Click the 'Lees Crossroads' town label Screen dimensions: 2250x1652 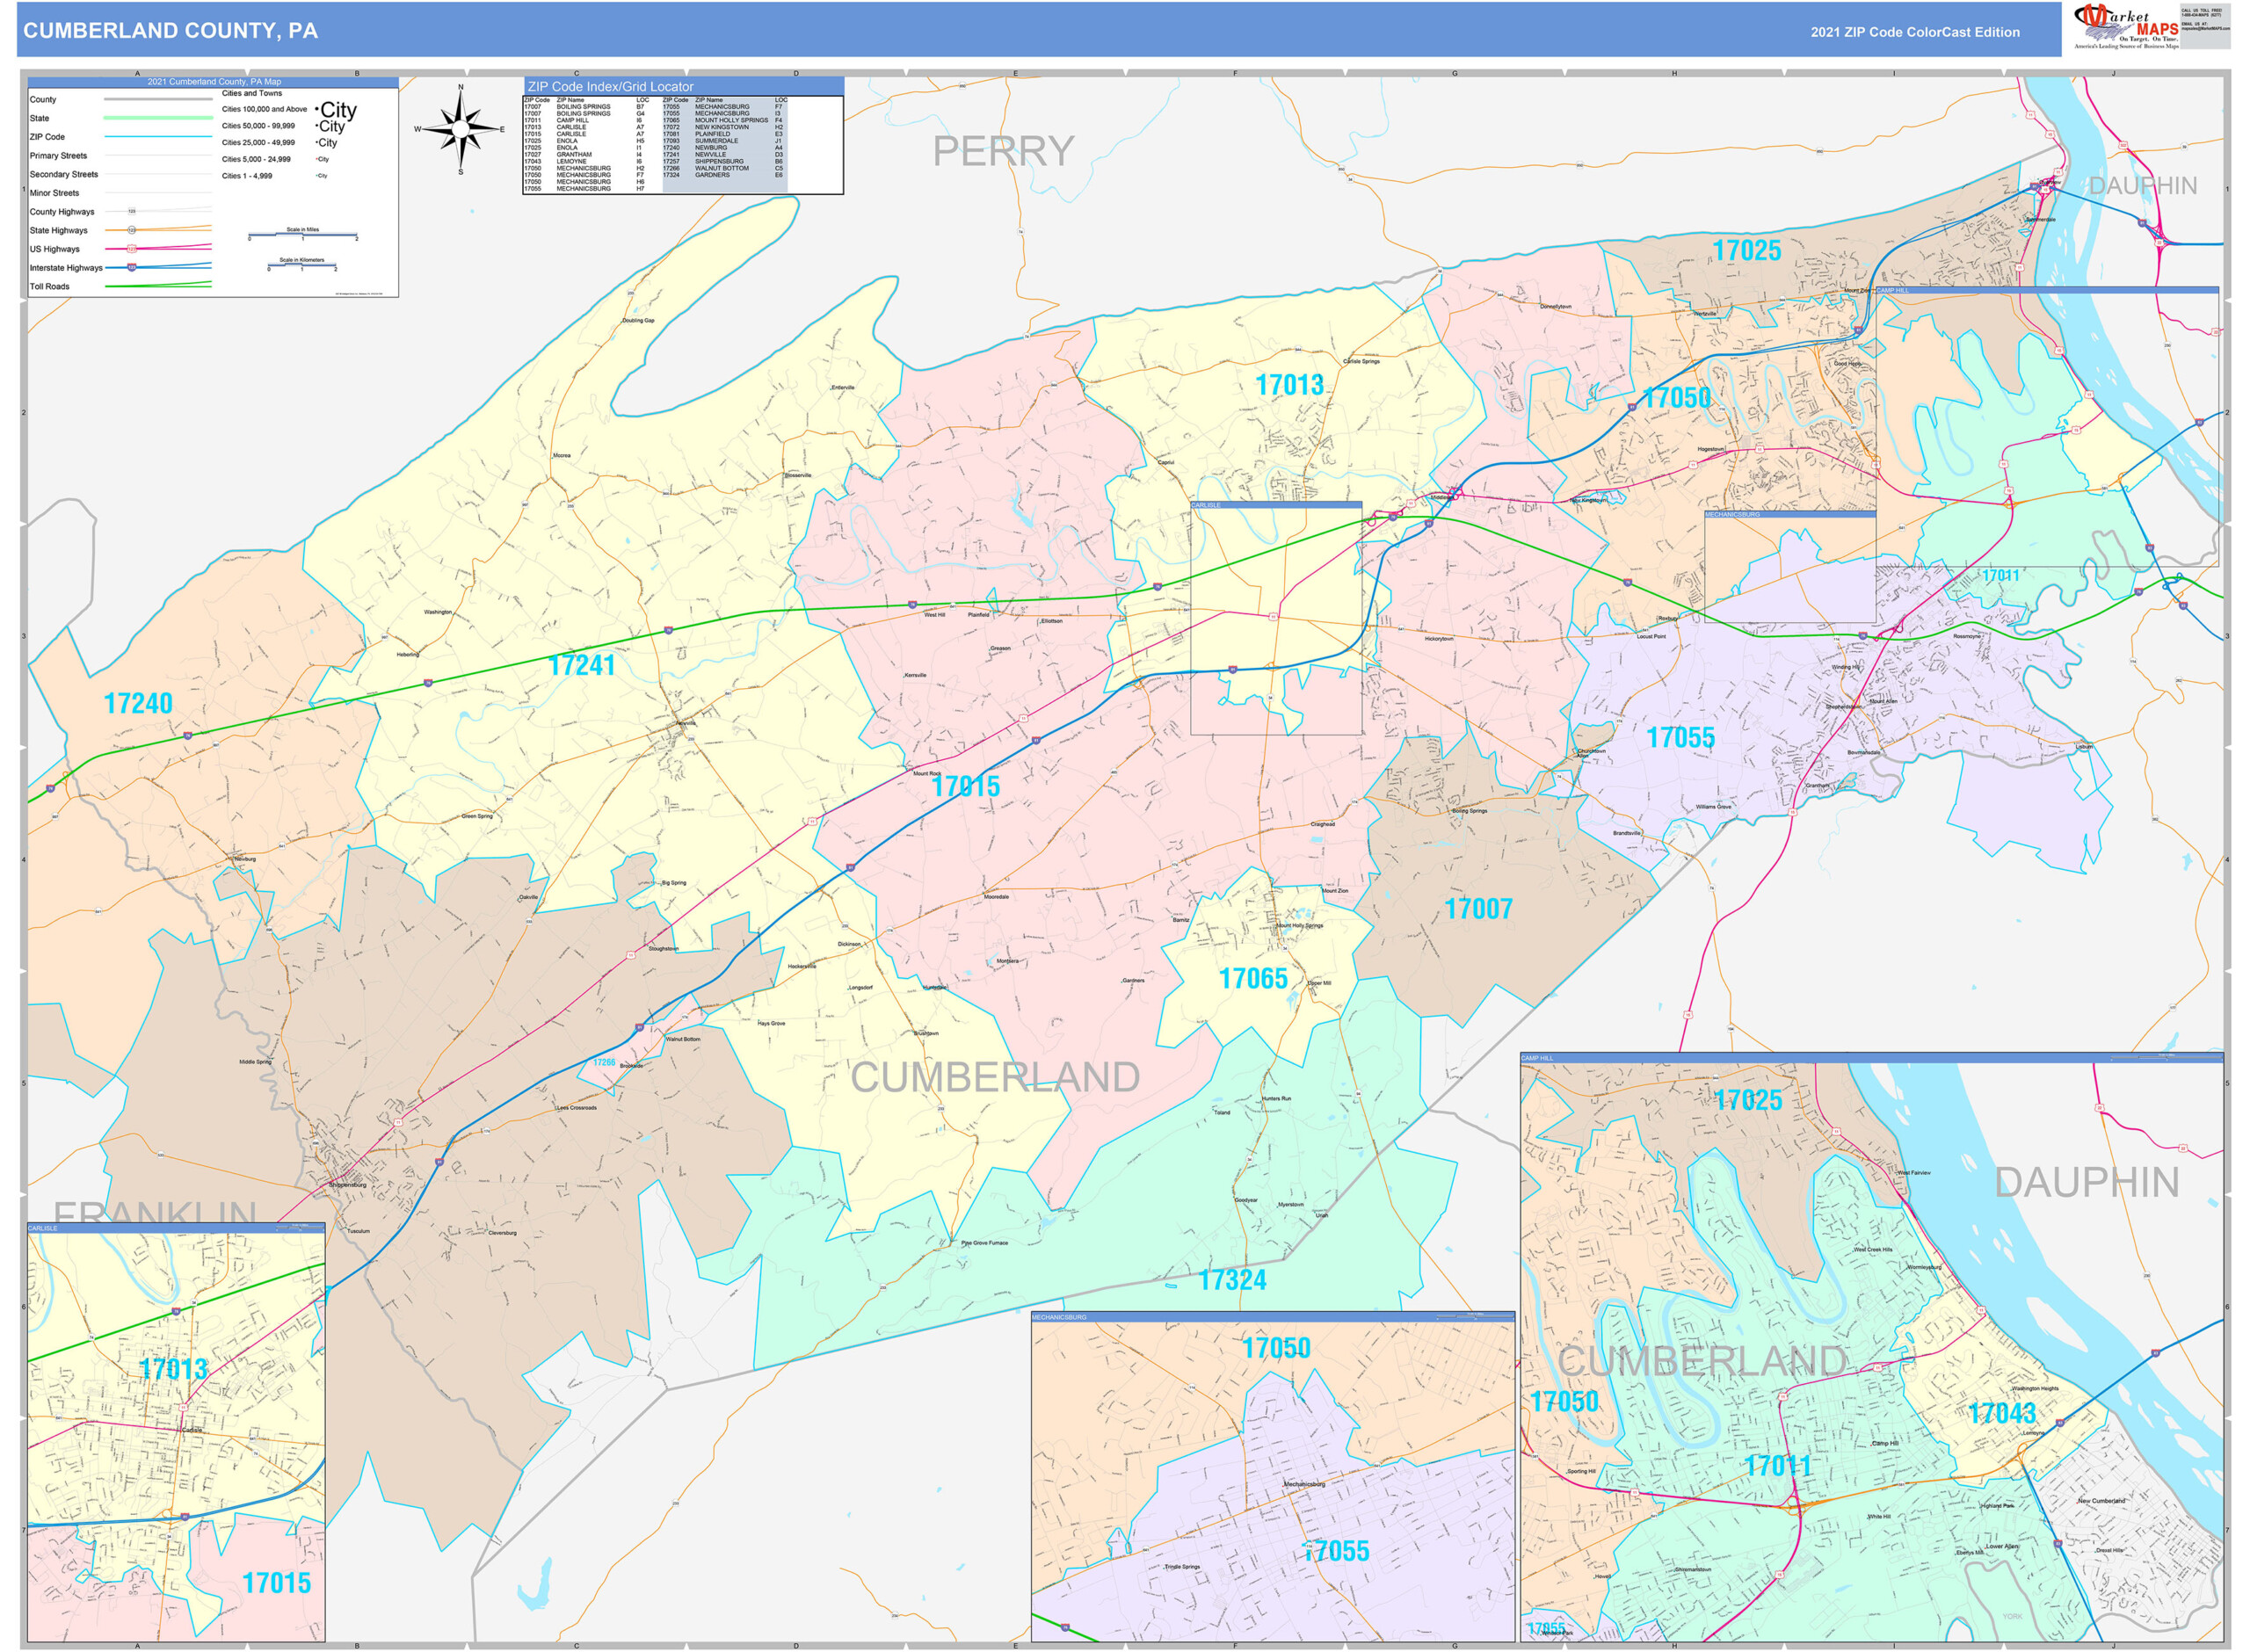(x=577, y=1108)
